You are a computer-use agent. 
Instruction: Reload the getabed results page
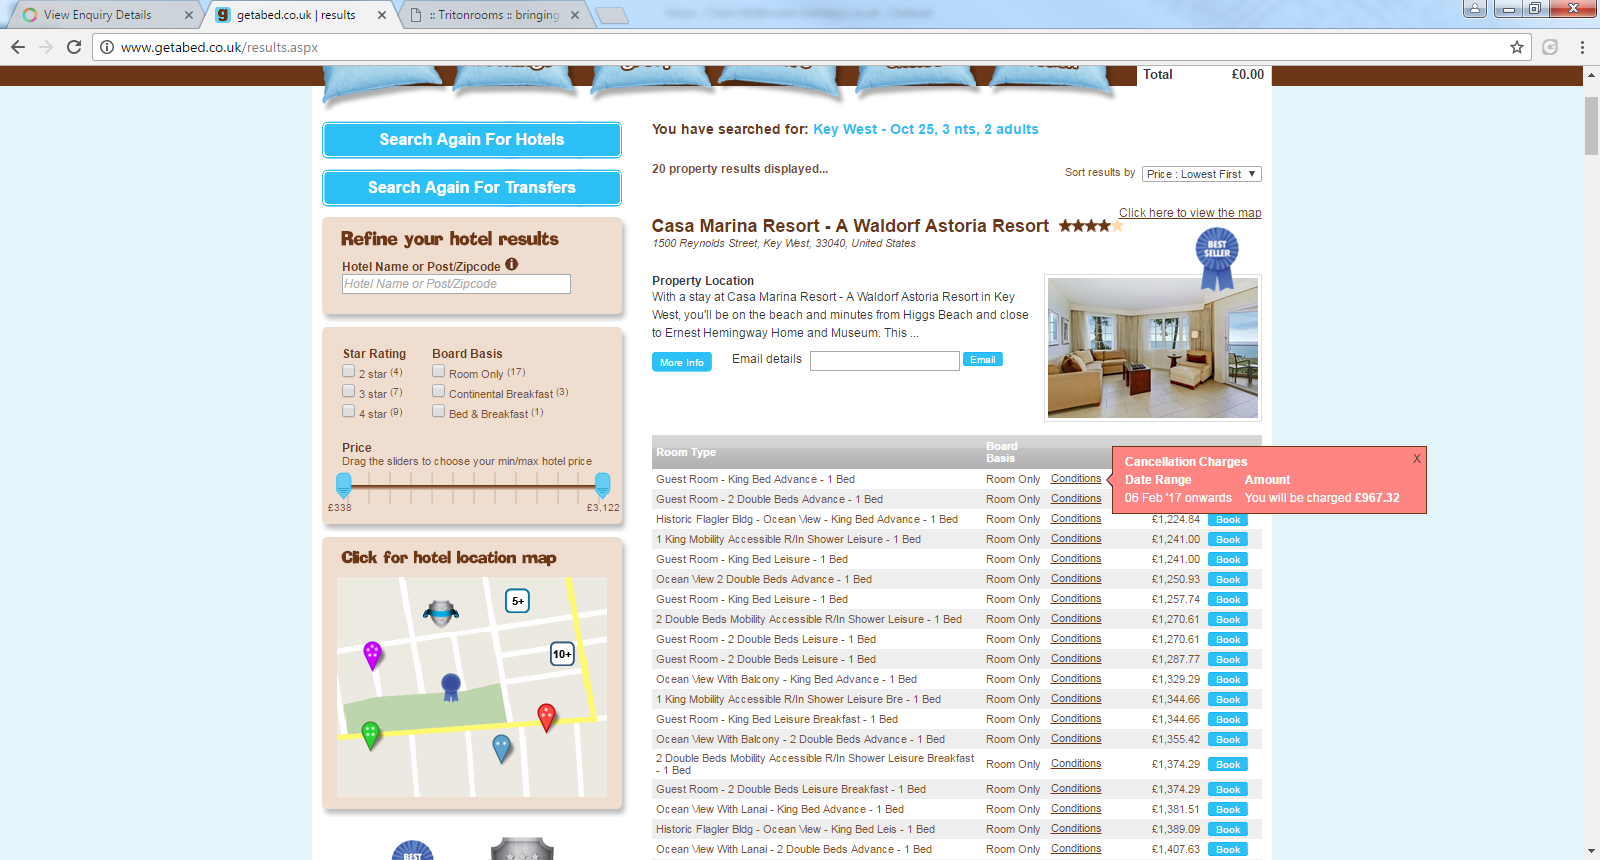coord(74,47)
